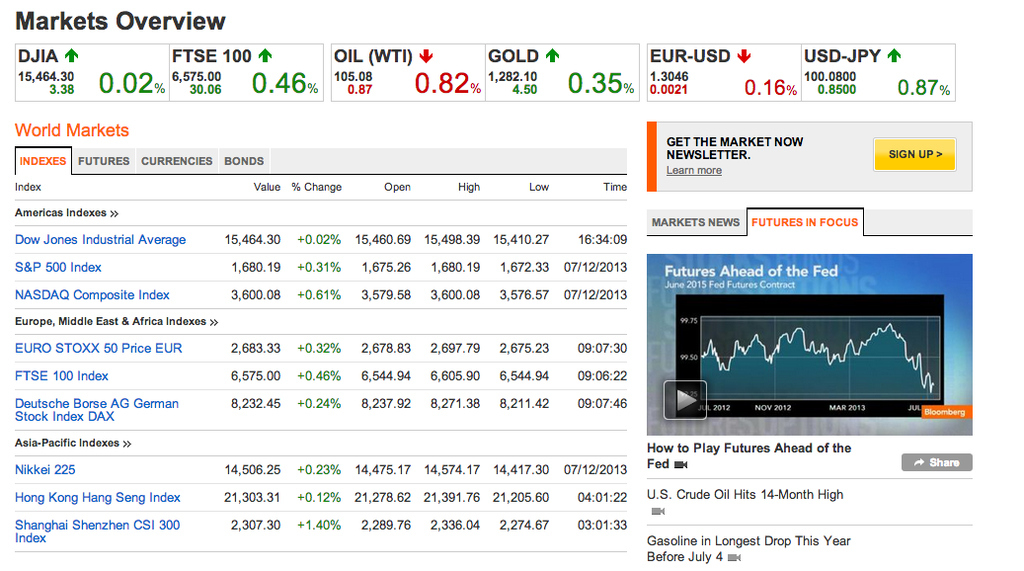Click the Bloomberg badge on the video
Screen dimensions: 1024x571
tap(944, 412)
